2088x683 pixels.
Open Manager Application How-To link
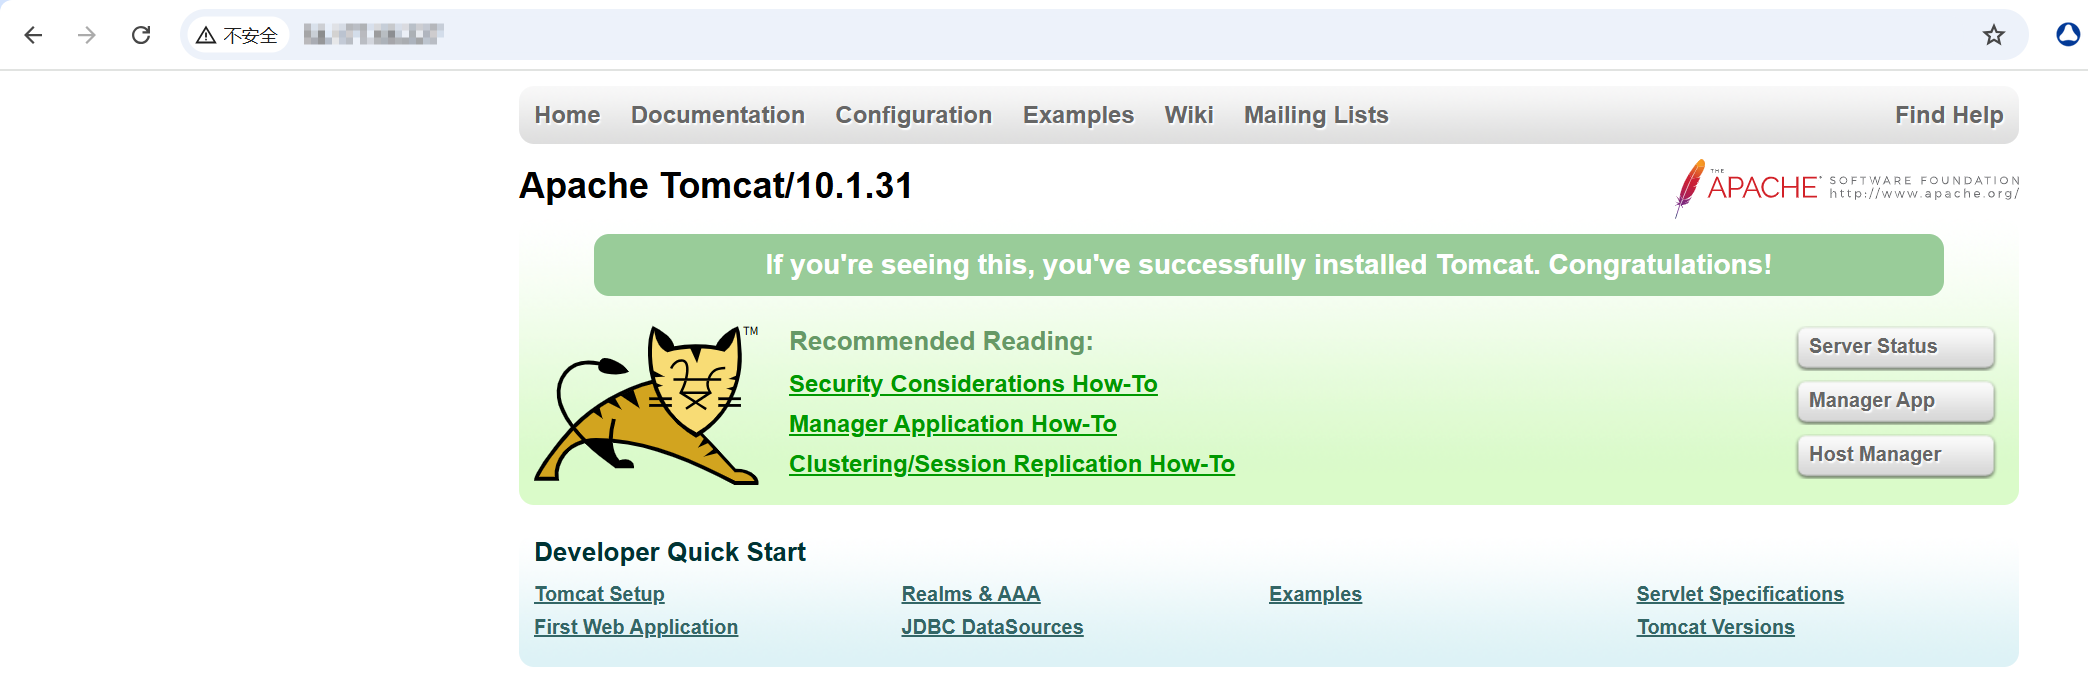(953, 424)
